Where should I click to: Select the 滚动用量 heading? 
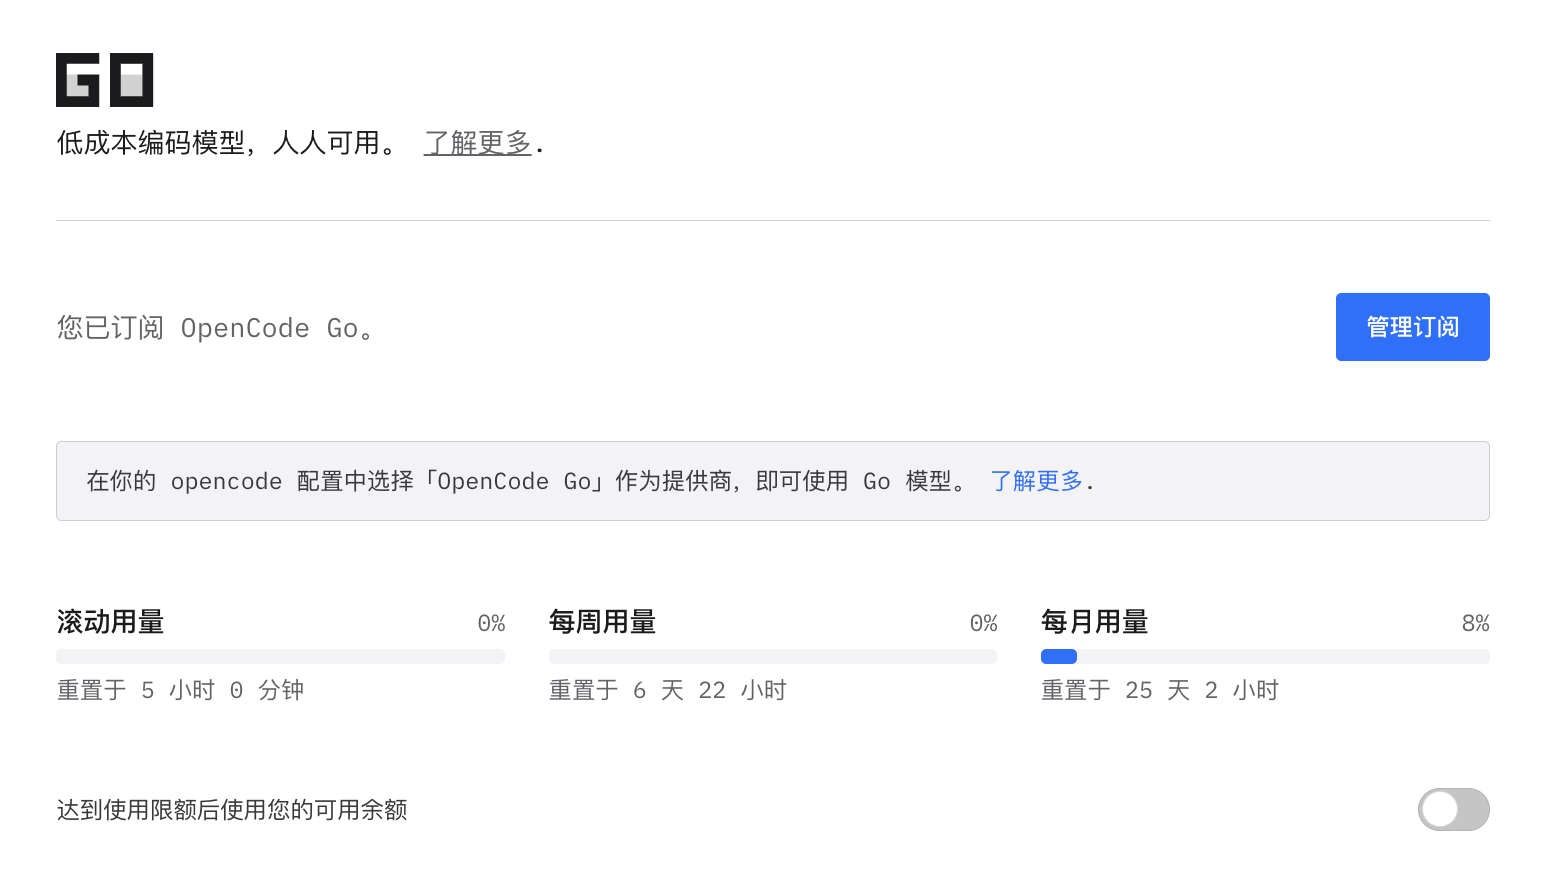coord(110,622)
